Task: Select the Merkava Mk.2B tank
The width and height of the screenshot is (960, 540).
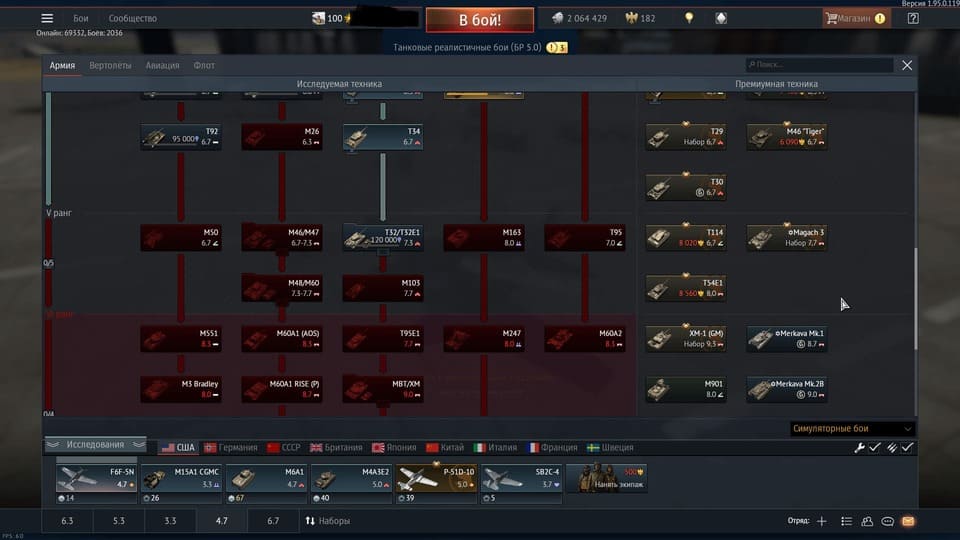Action: pyautogui.click(x=787, y=389)
